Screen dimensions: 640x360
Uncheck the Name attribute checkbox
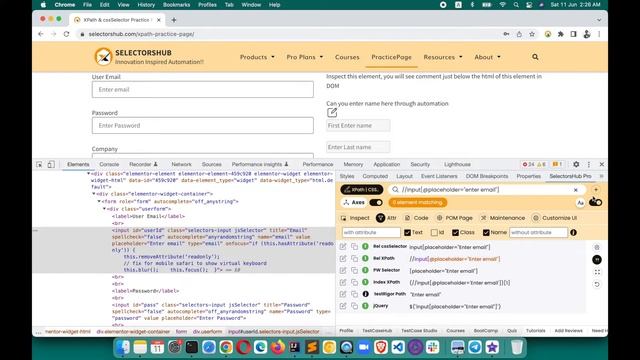point(486,233)
